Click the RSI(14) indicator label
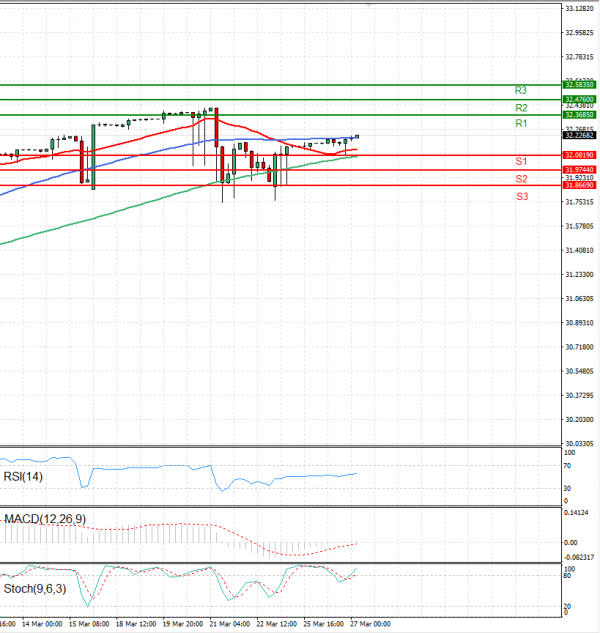 23,477
